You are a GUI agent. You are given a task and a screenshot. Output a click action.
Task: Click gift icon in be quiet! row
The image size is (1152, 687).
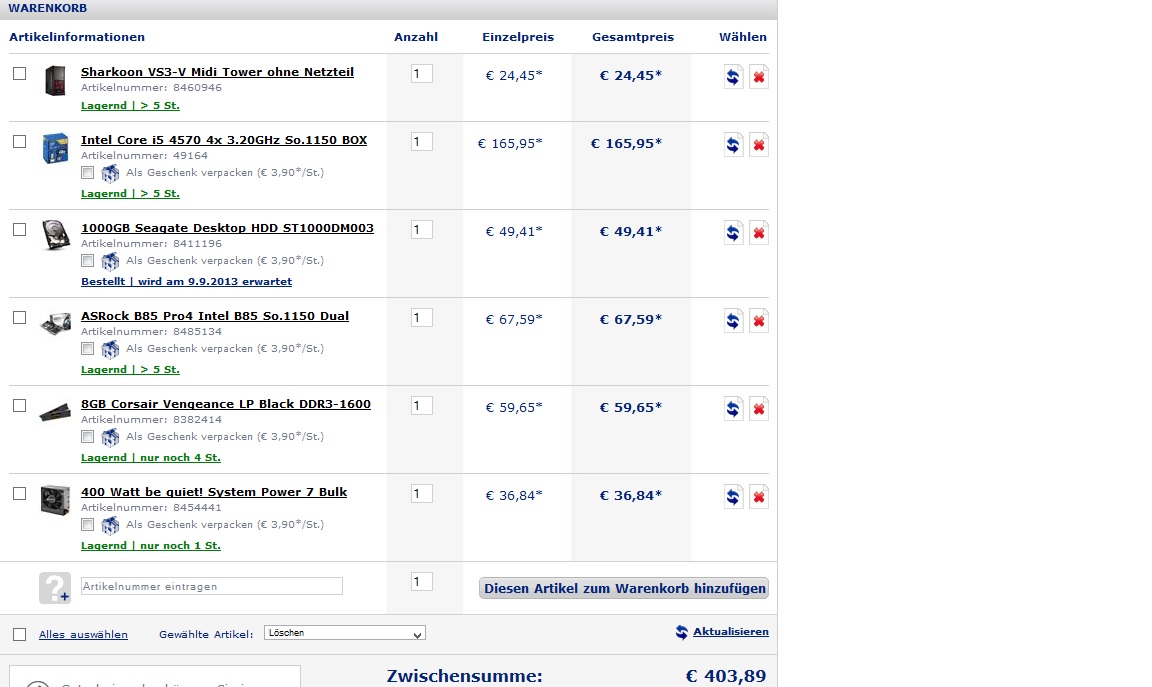[110, 526]
